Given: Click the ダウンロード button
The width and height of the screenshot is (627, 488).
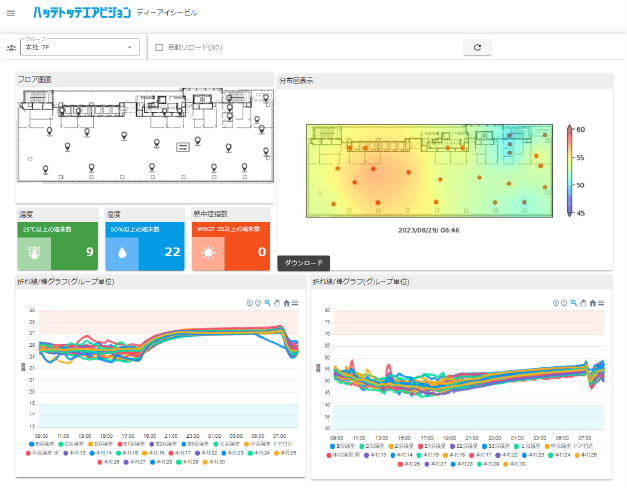Looking at the screenshot, I should (x=304, y=263).
